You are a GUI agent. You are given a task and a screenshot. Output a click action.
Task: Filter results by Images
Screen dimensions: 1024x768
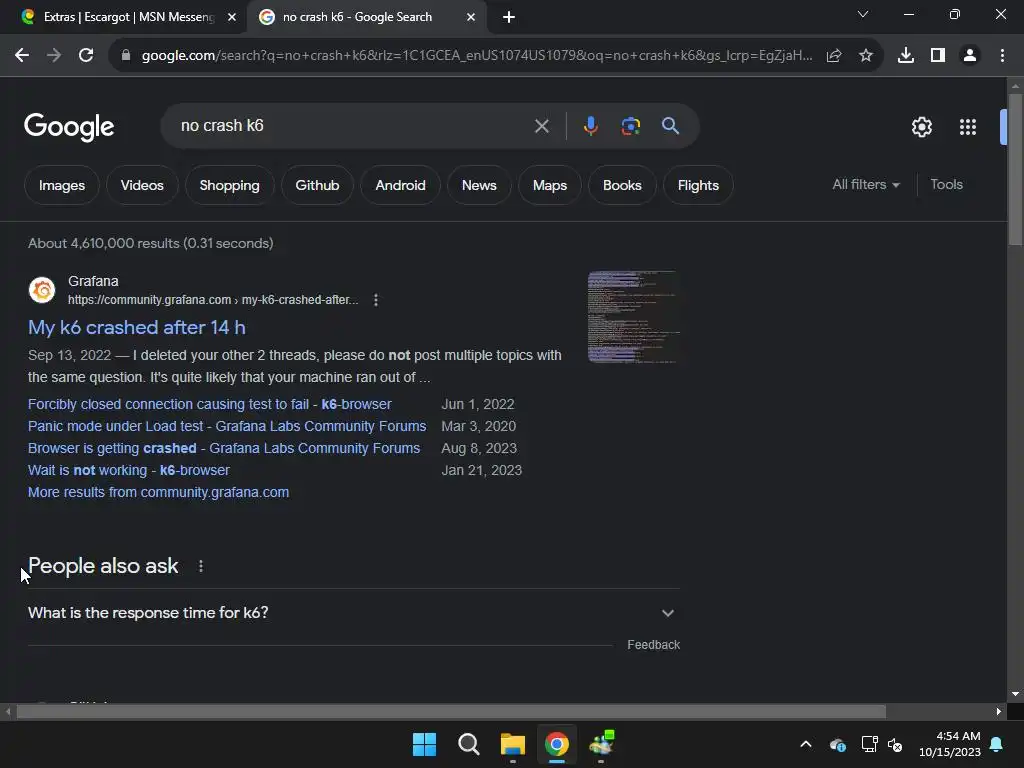pyautogui.click(x=61, y=185)
